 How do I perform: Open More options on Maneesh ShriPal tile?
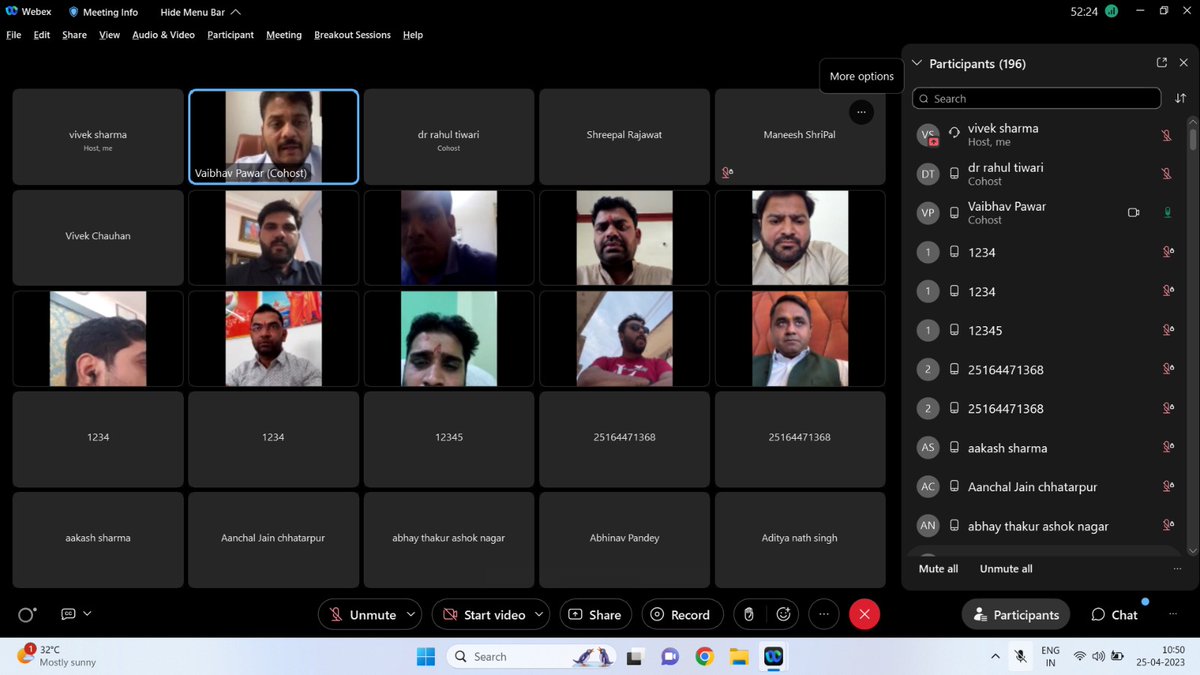click(x=861, y=112)
